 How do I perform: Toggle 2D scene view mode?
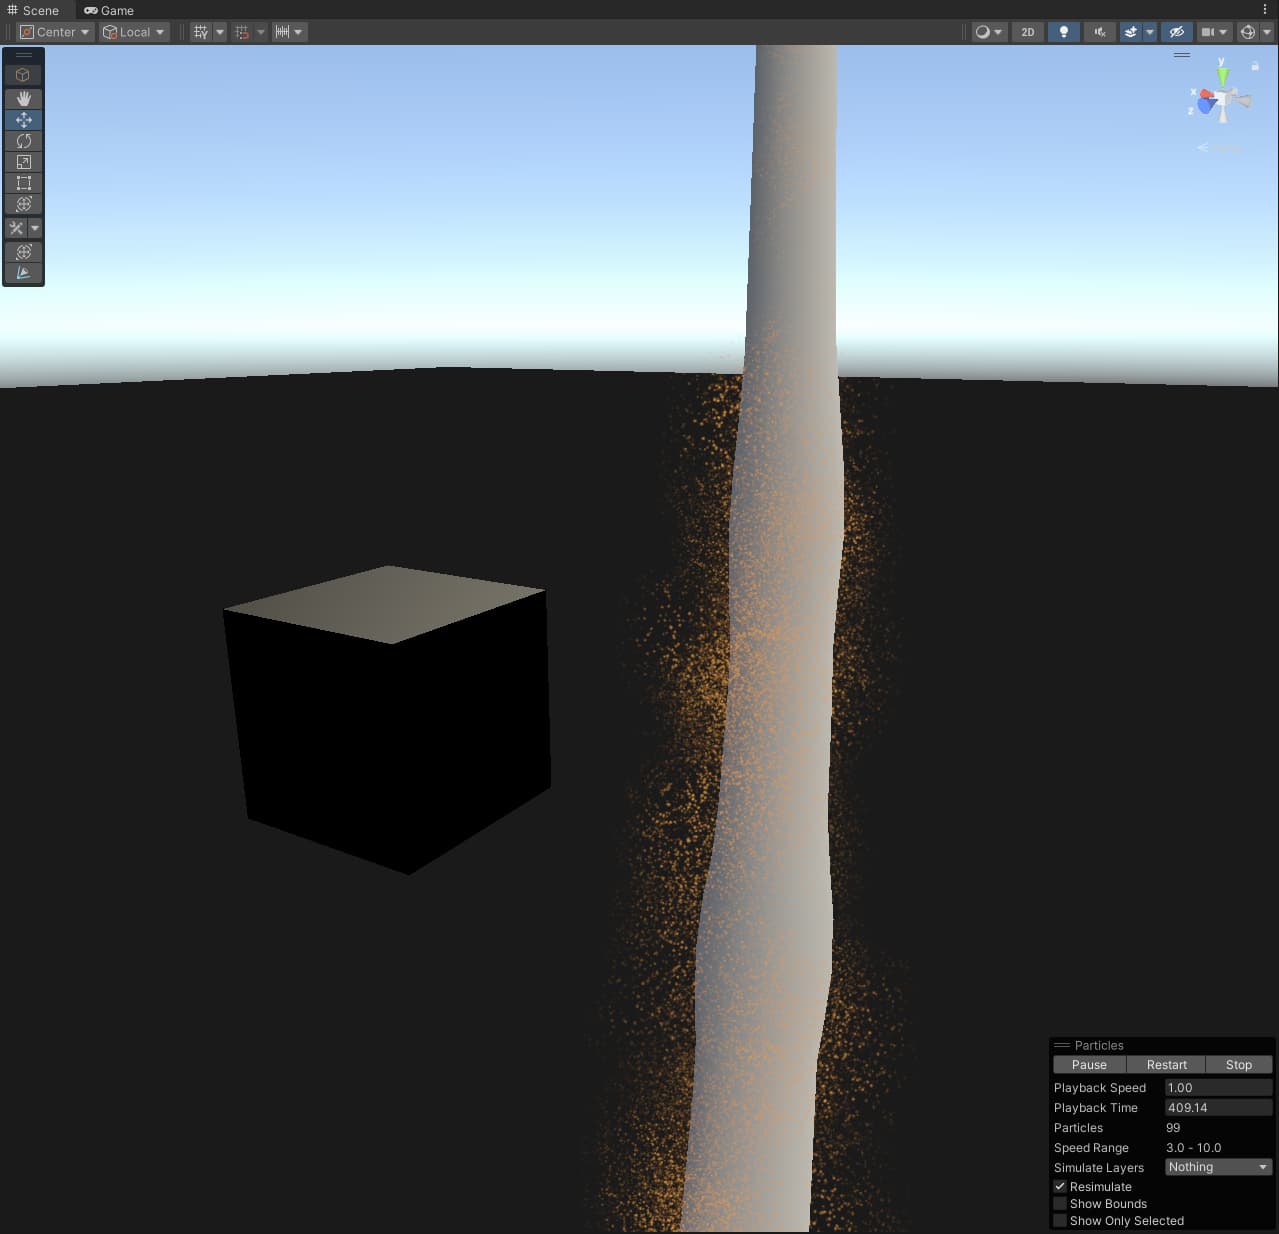click(1027, 31)
